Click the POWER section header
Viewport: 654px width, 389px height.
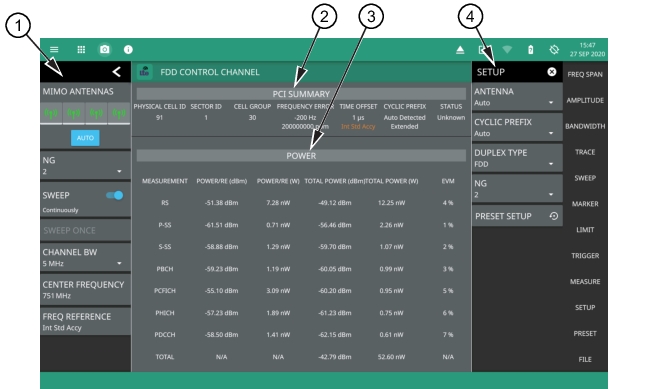coord(301,156)
